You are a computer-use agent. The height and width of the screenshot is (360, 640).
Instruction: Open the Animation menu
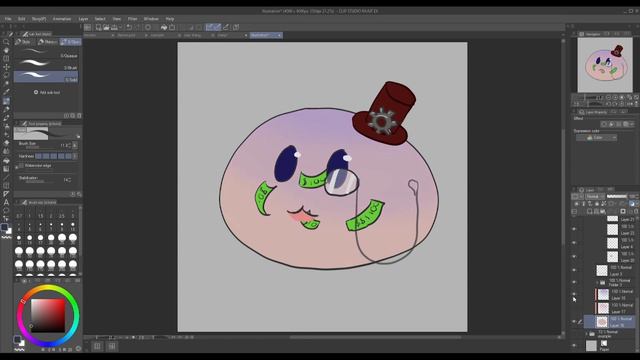[x=62, y=19]
